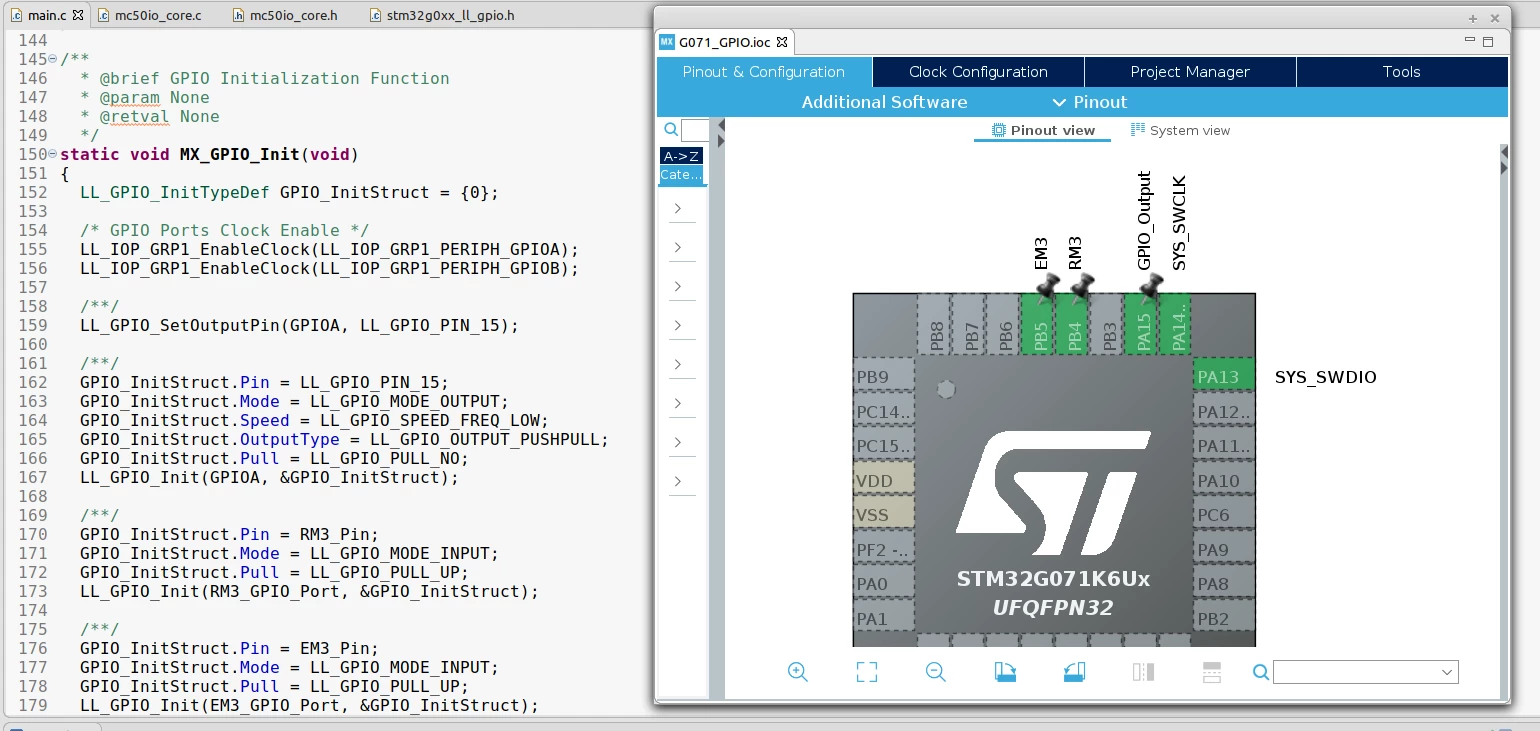Rotate the chip clockwise
The image size is (1540, 731).
[x=1005, y=672]
